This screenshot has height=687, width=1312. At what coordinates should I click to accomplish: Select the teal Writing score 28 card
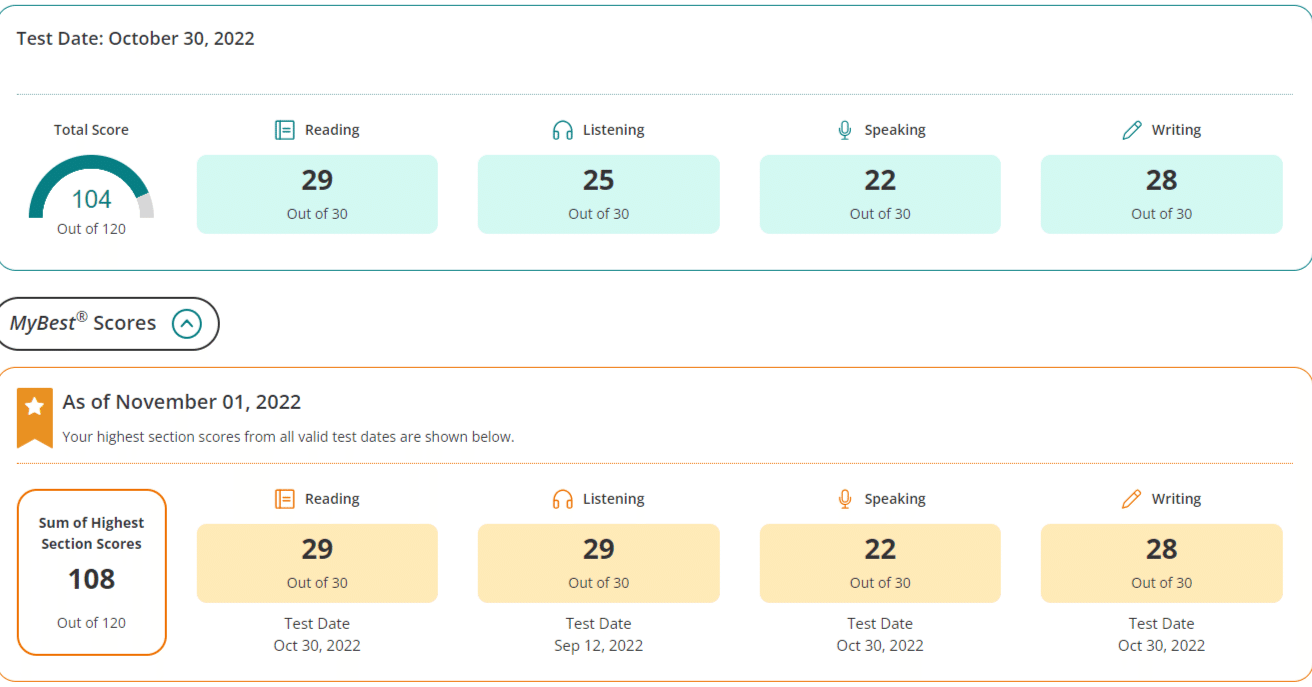[x=1162, y=194]
